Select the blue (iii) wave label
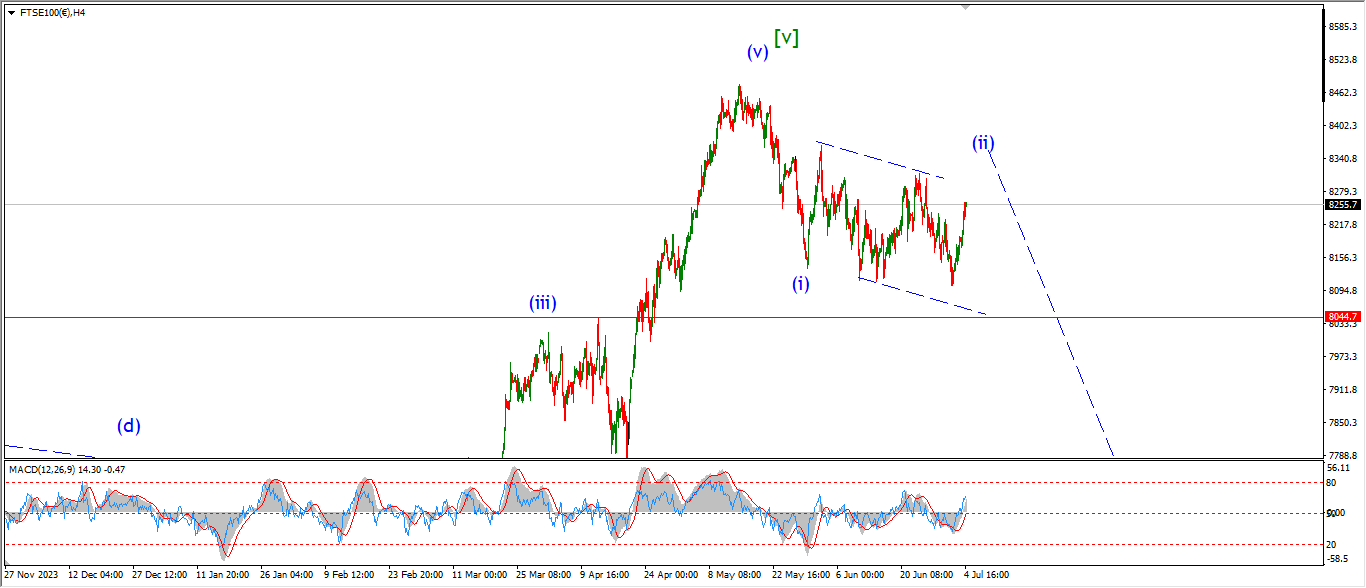 (543, 303)
